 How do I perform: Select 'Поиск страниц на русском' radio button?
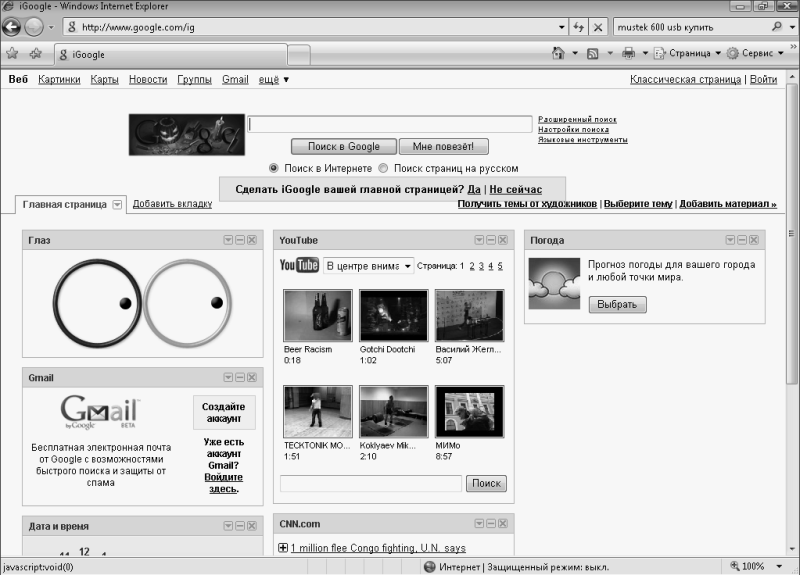[x=383, y=168]
